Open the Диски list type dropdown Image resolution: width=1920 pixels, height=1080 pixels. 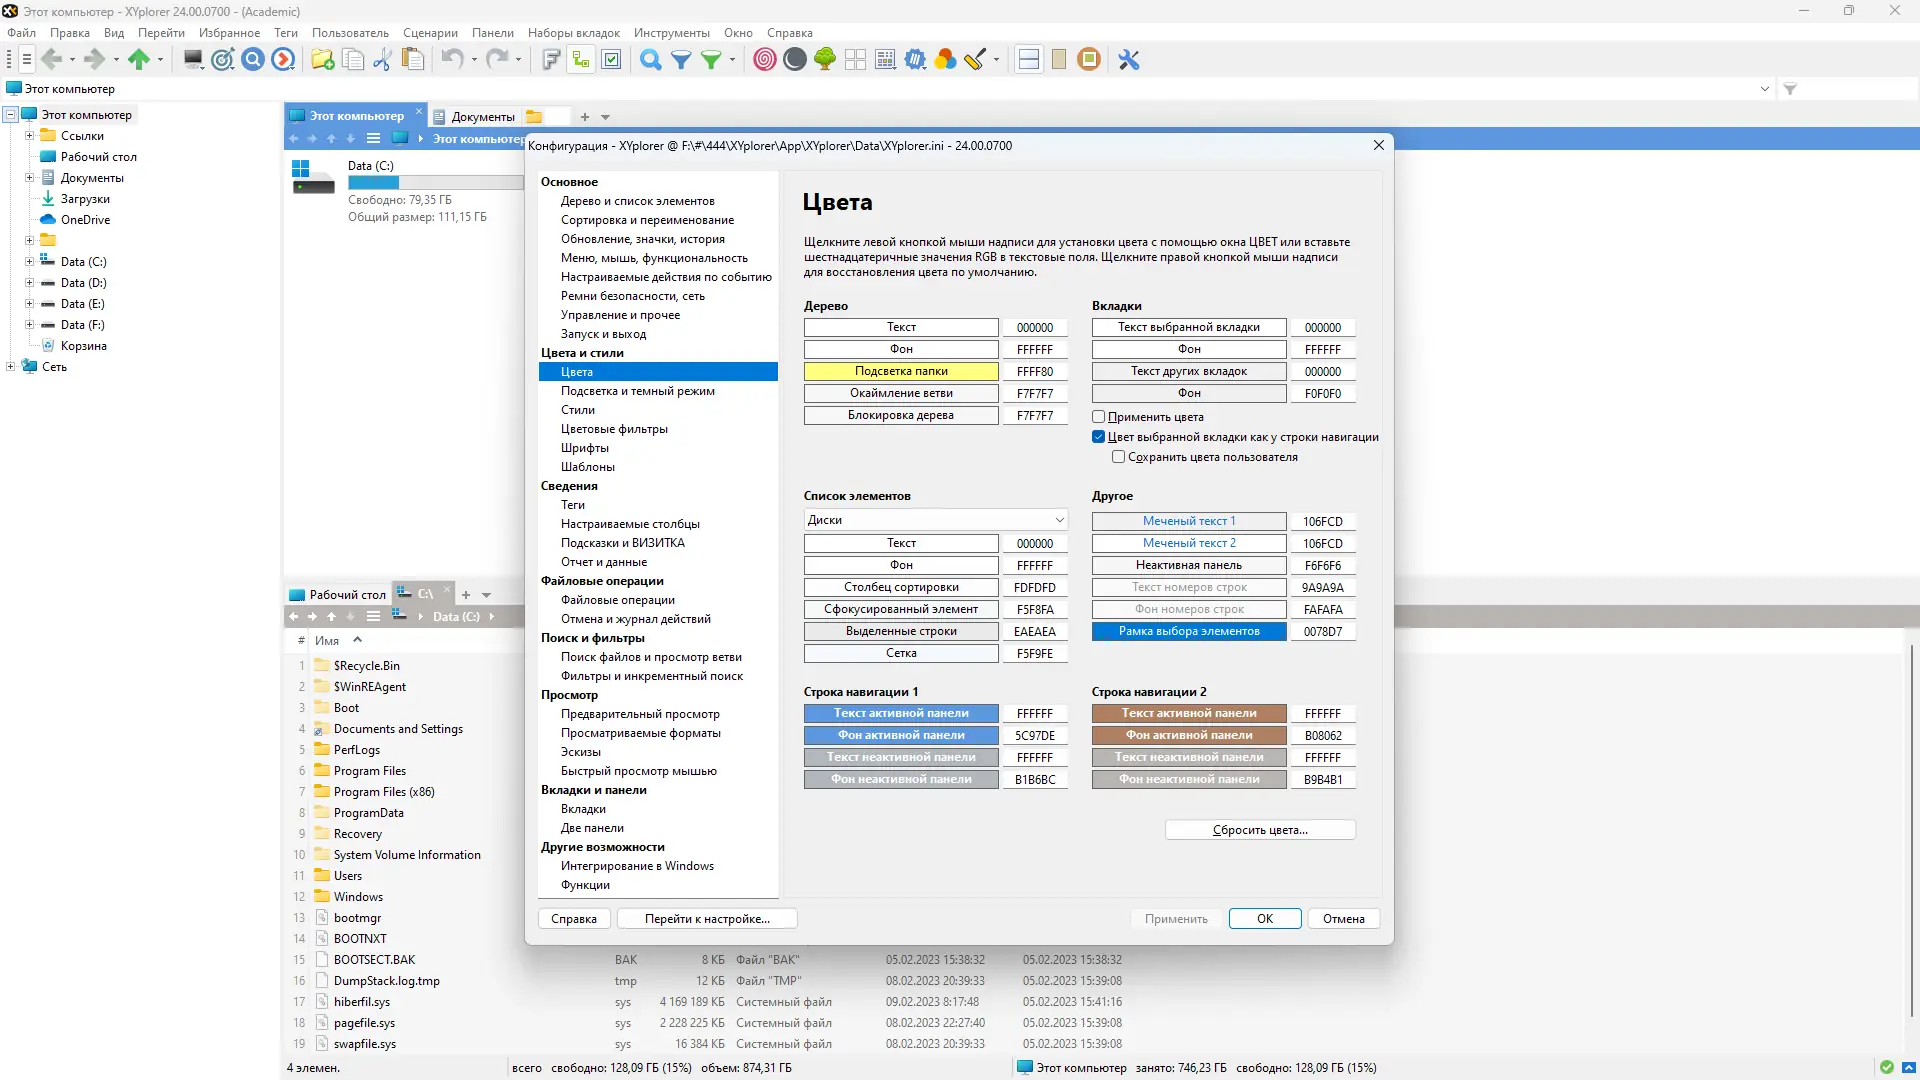[935, 520]
